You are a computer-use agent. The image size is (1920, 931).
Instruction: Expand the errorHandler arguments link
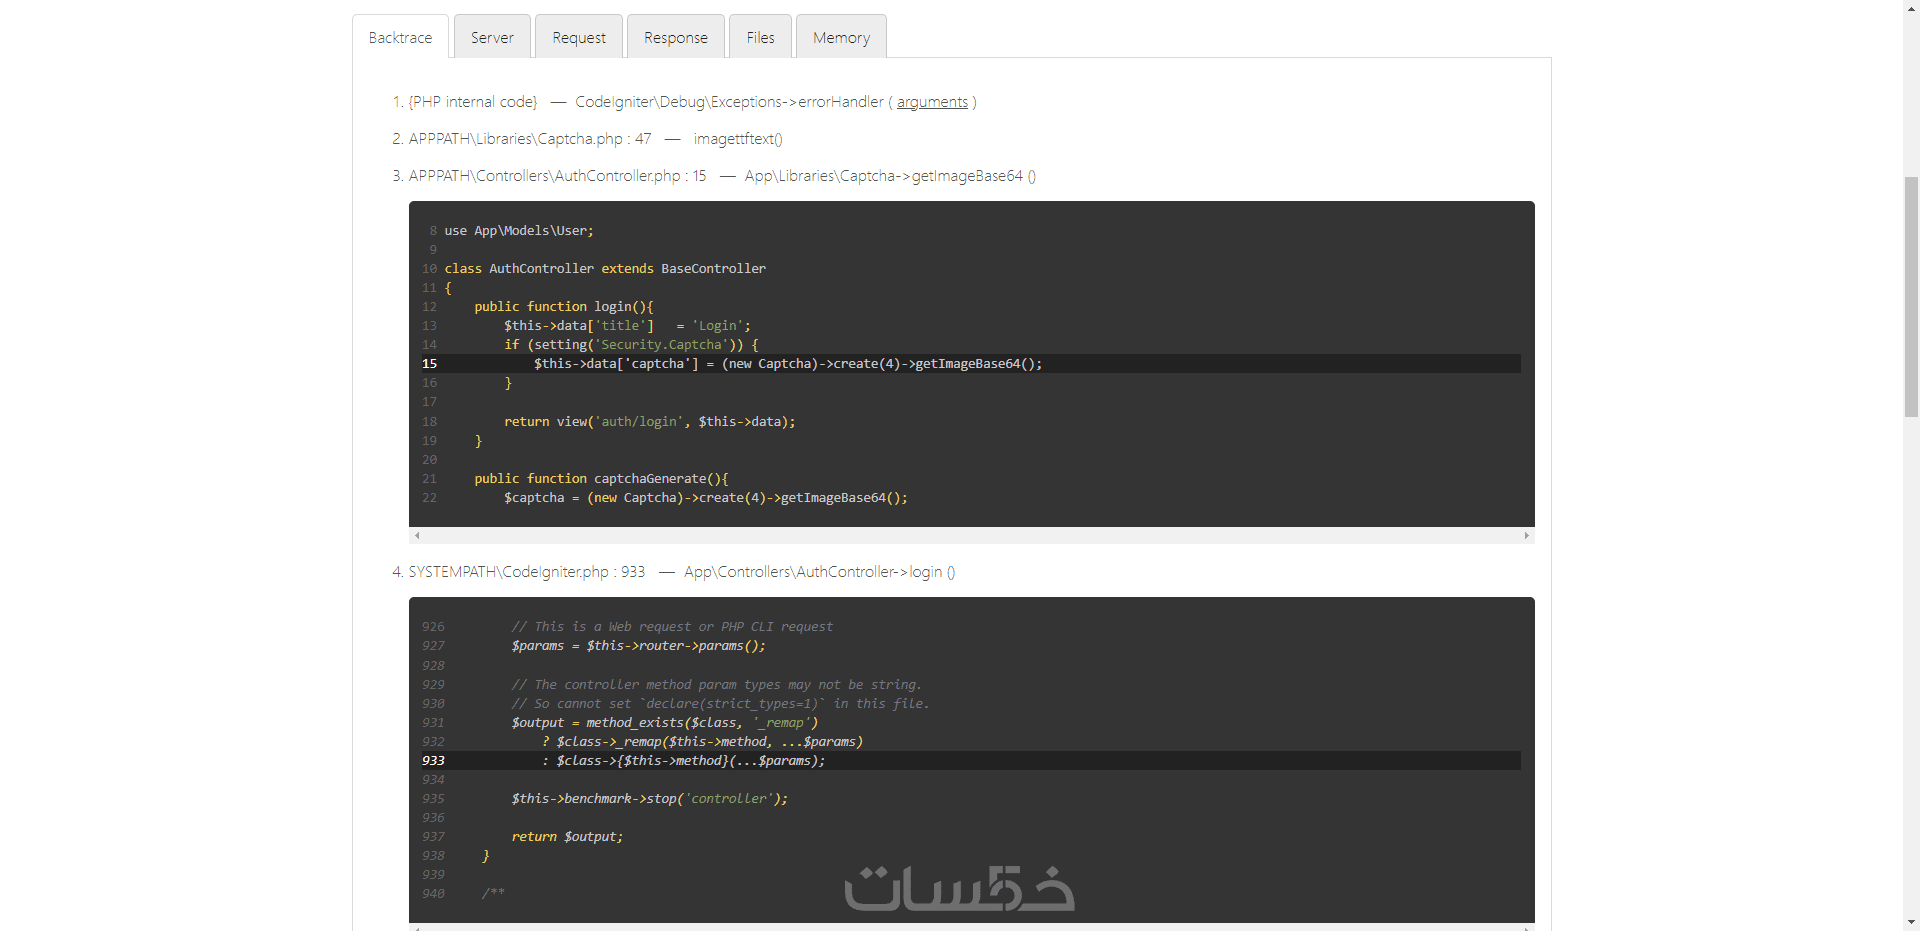point(932,102)
